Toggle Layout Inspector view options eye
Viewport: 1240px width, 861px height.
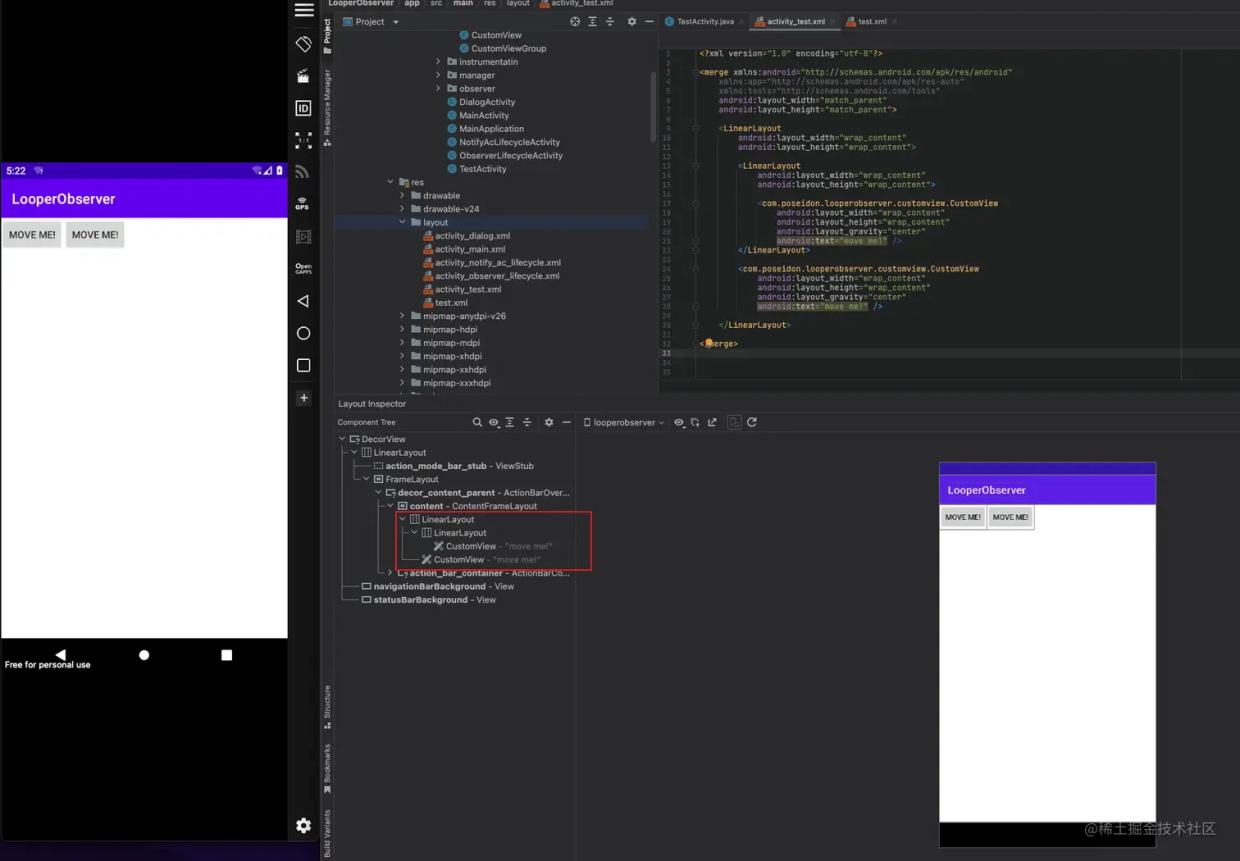tap(679, 423)
